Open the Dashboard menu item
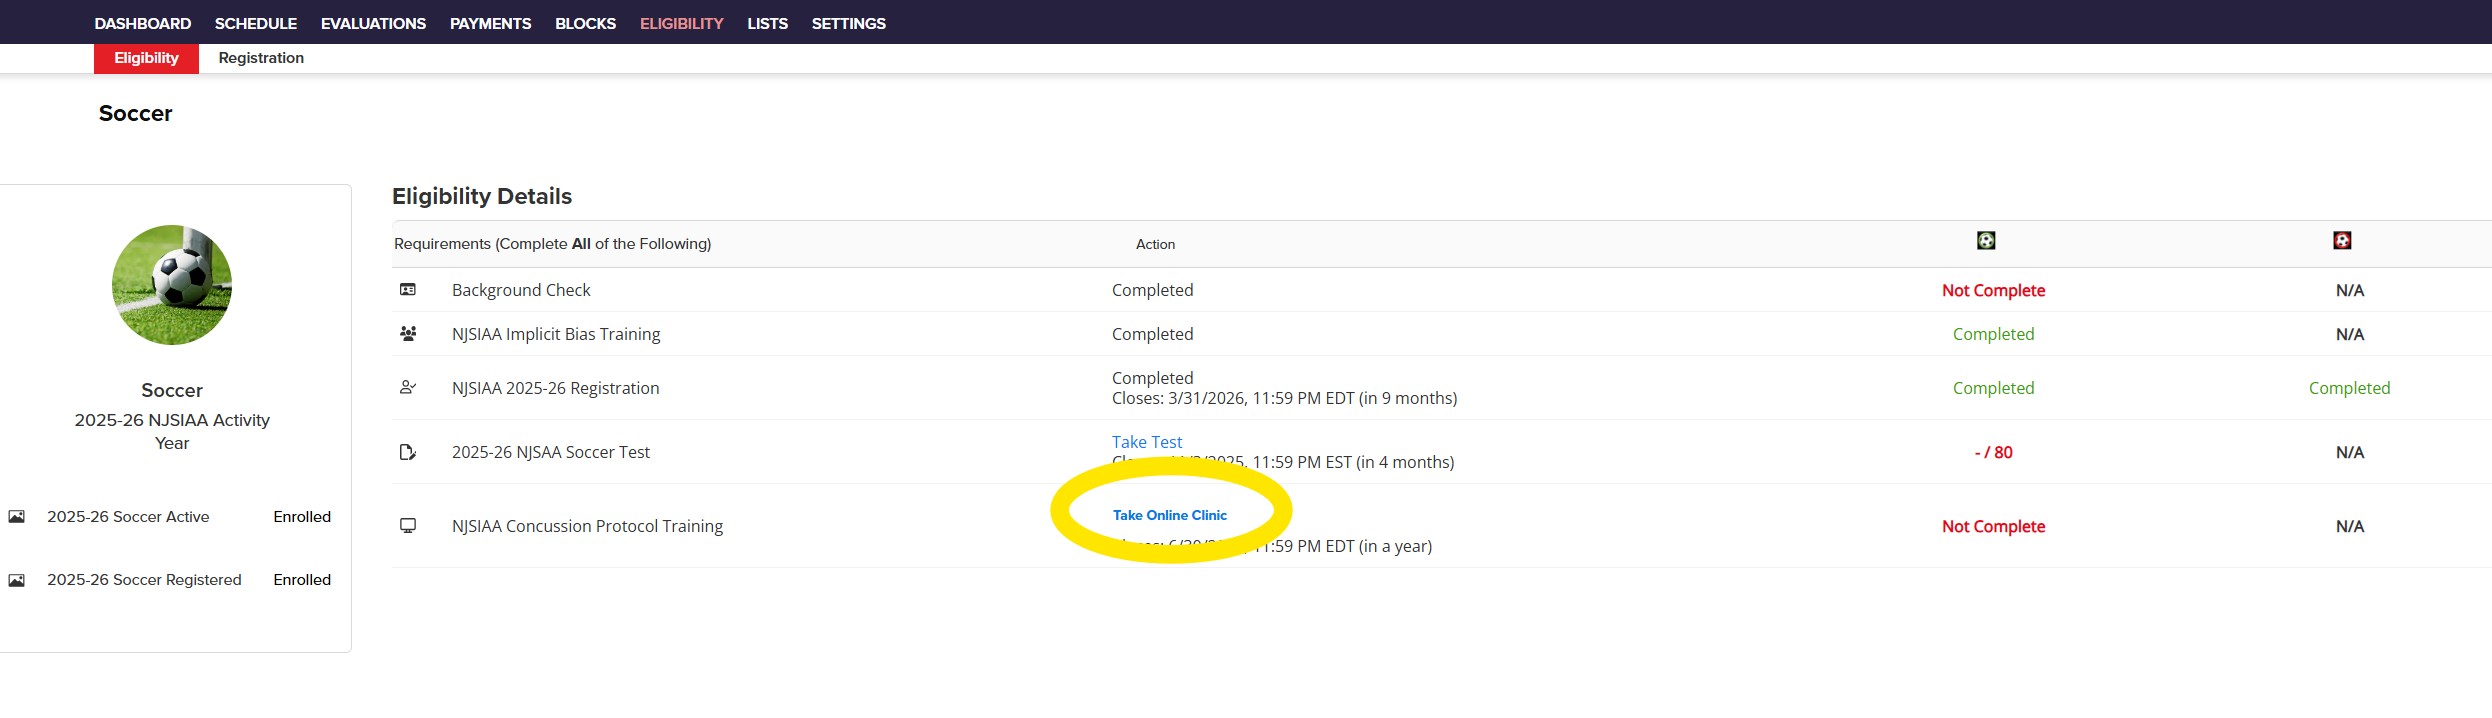 tap(143, 23)
